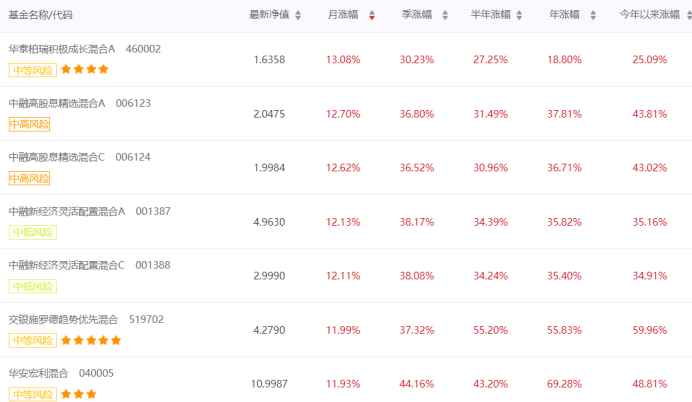Click the four-star rating of 华泰柏瑞积极成长混合A

(x=84, y=70)
